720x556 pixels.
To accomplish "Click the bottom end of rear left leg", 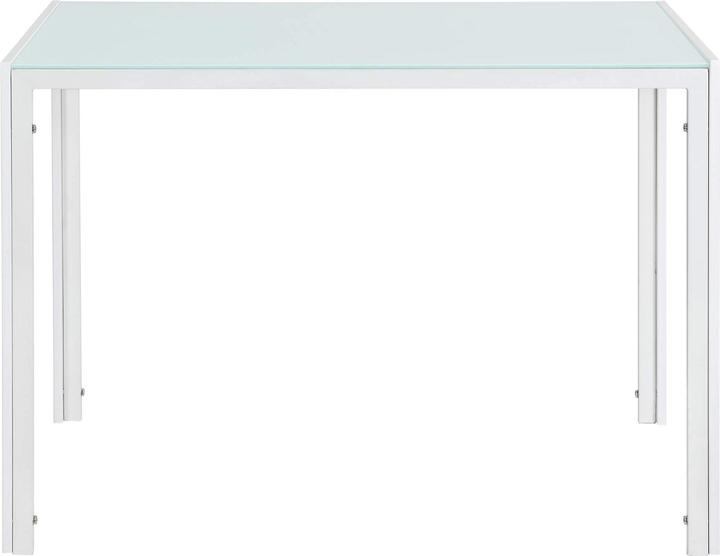I will point(68,417).
